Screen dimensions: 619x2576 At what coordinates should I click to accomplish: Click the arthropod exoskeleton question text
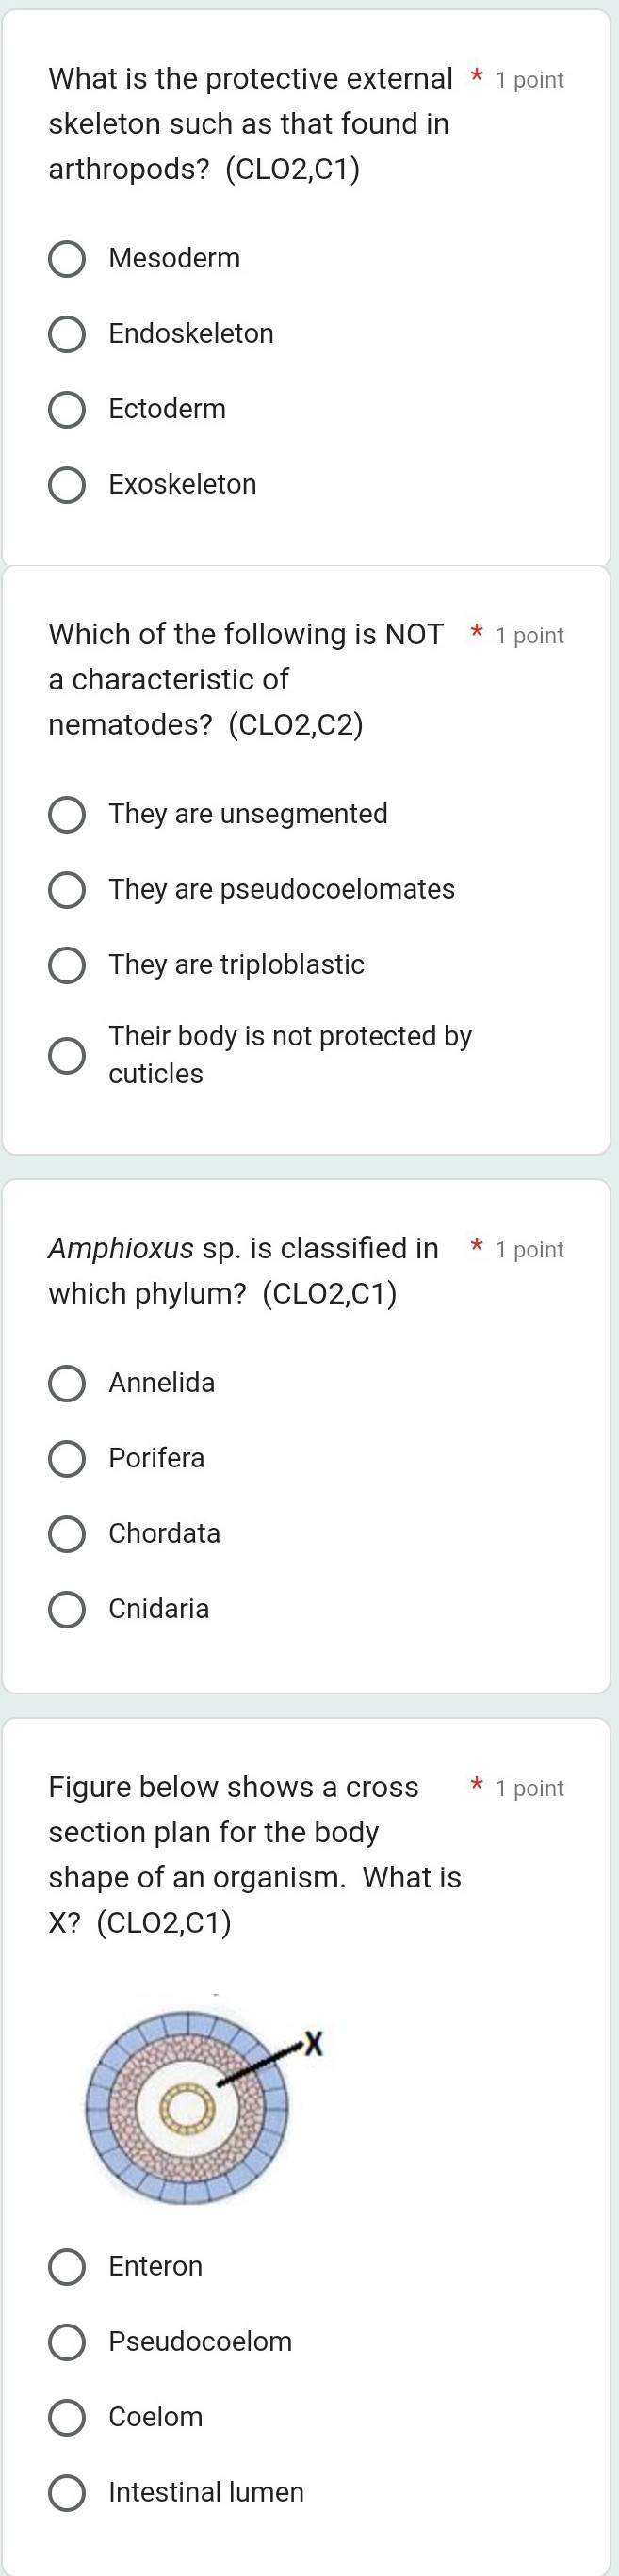tap(250, 124)
